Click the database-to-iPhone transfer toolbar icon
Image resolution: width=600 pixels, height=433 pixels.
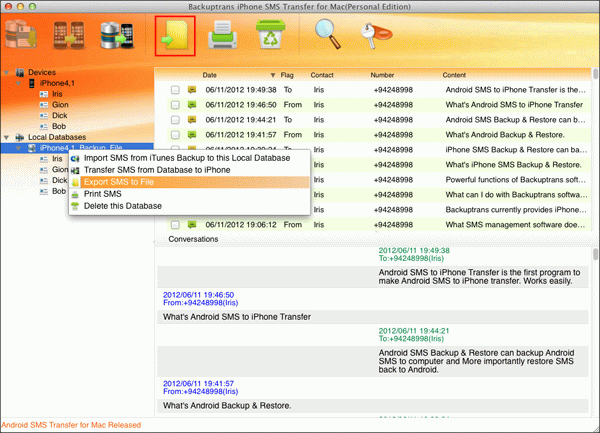117,36
